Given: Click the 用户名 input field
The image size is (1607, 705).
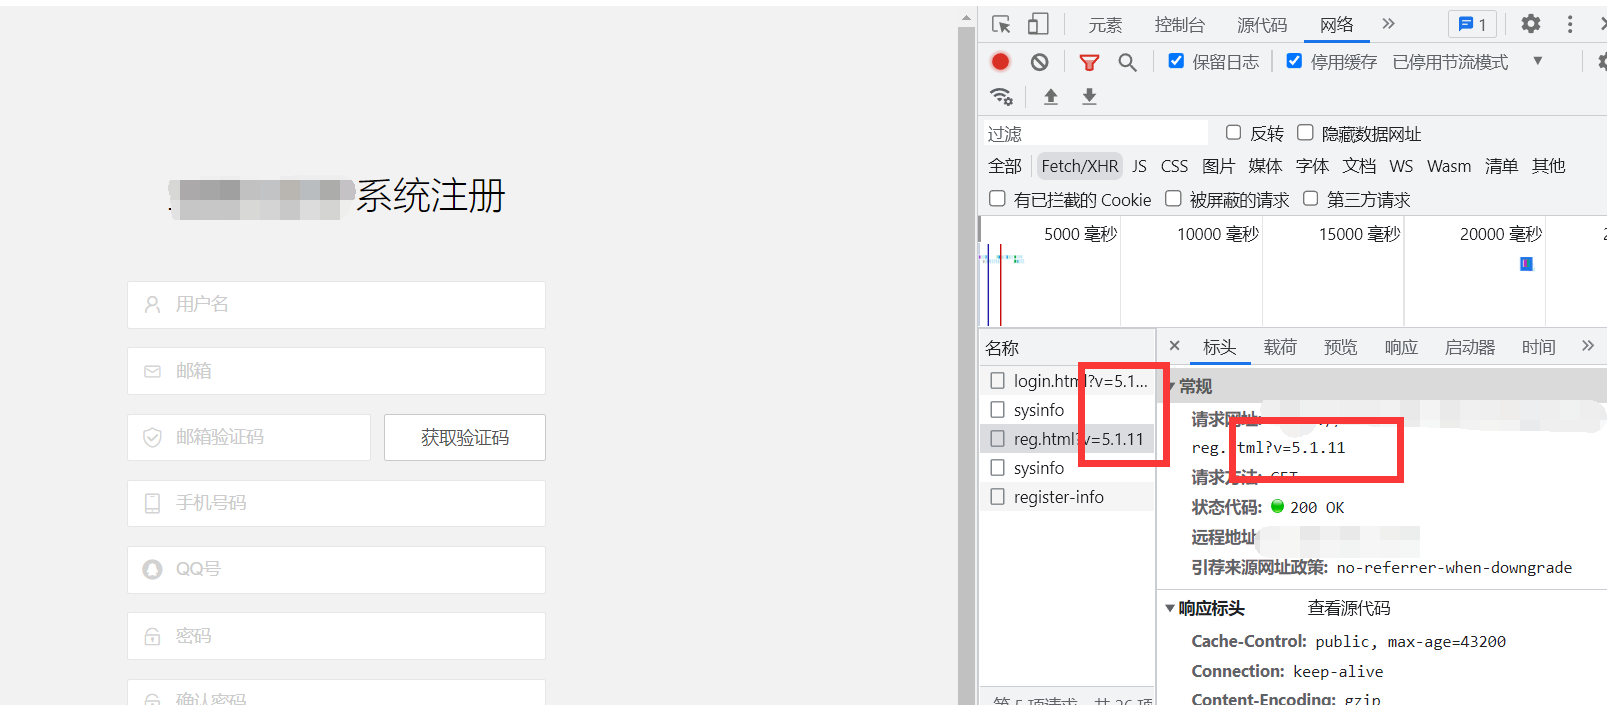Looking at the screenshot, I should coord(336,305).
